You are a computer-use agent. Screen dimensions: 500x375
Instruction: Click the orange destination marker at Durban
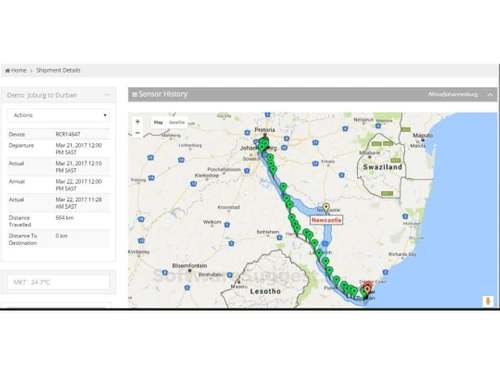(x=367, y=290)
